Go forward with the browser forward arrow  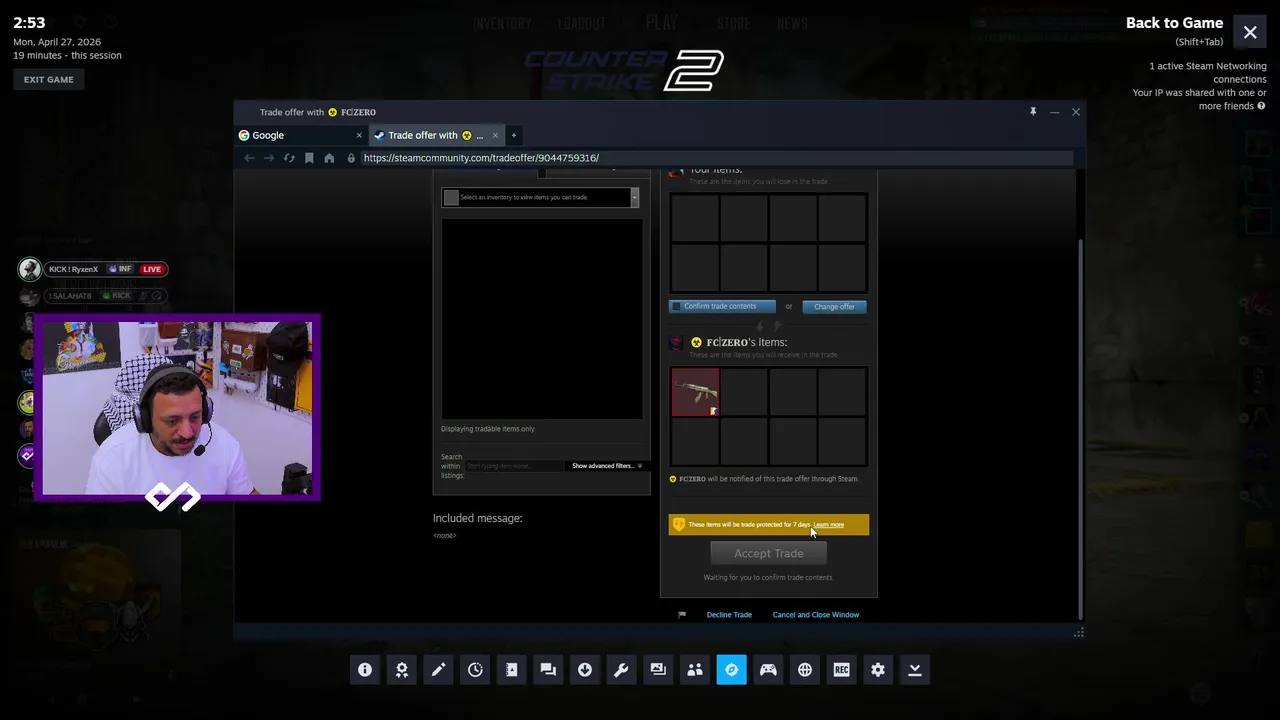point(269,158)
